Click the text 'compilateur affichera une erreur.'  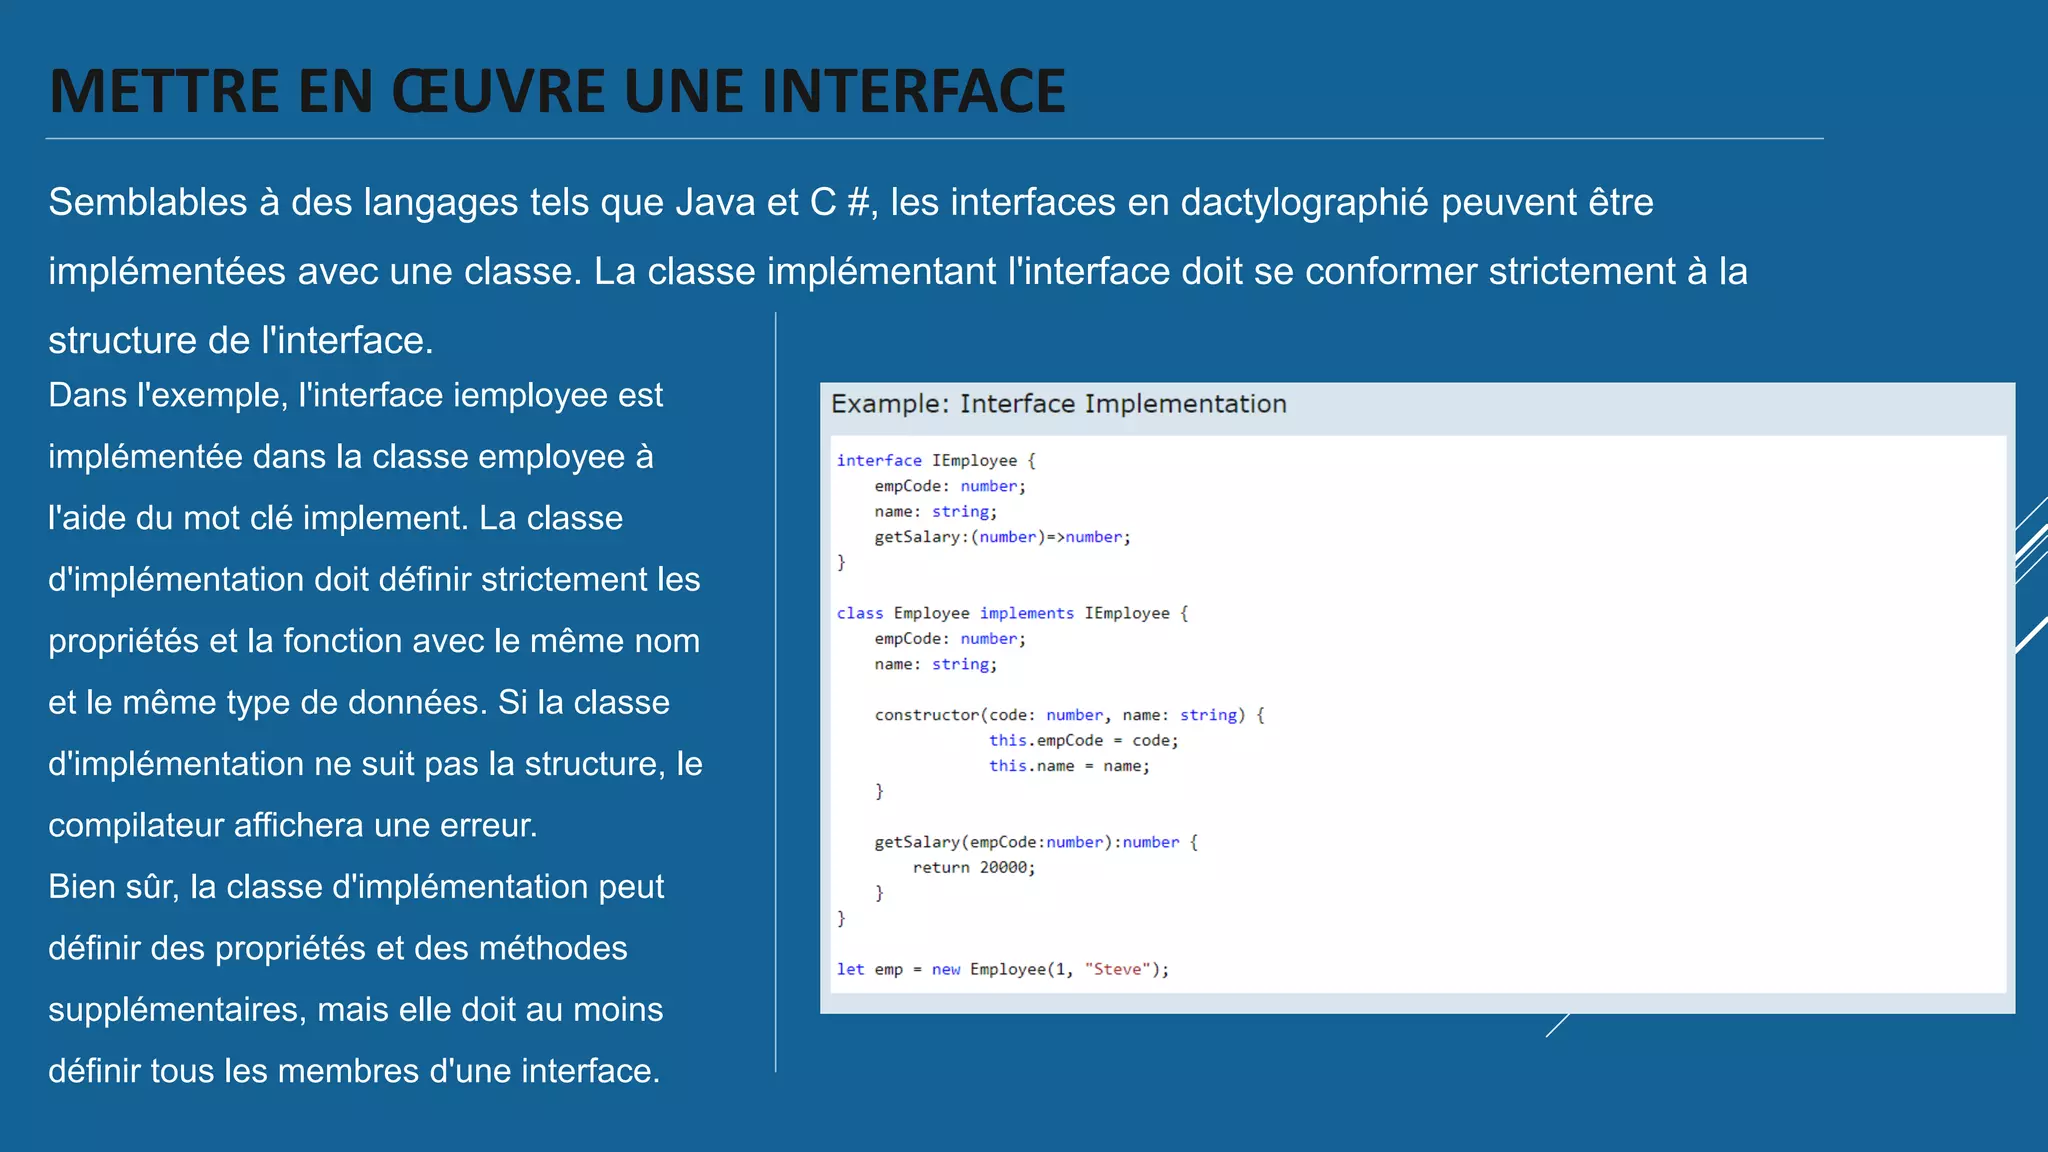(293, 825)
